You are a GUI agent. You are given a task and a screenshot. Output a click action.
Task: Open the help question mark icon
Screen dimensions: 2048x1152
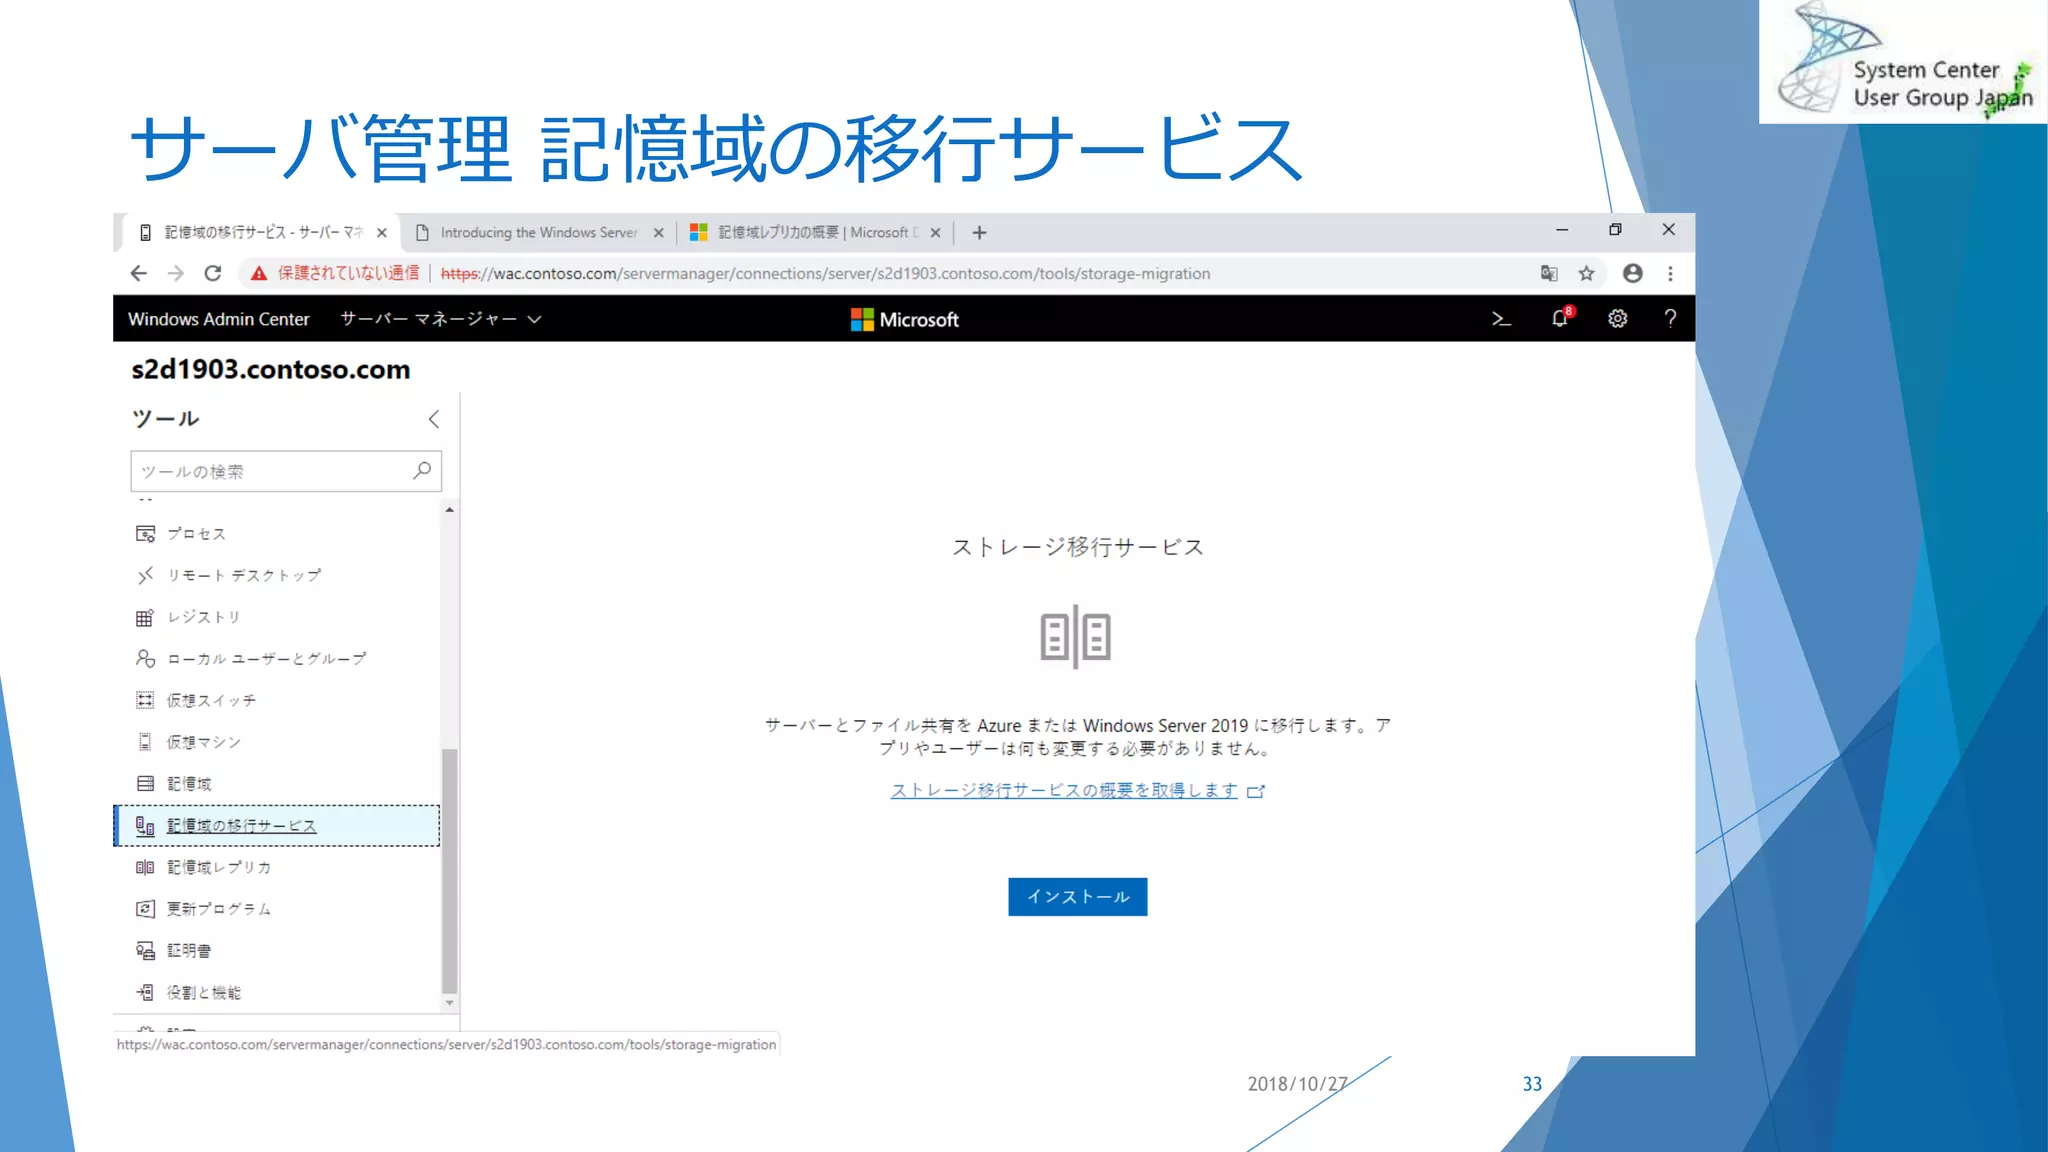point(1670,319)
